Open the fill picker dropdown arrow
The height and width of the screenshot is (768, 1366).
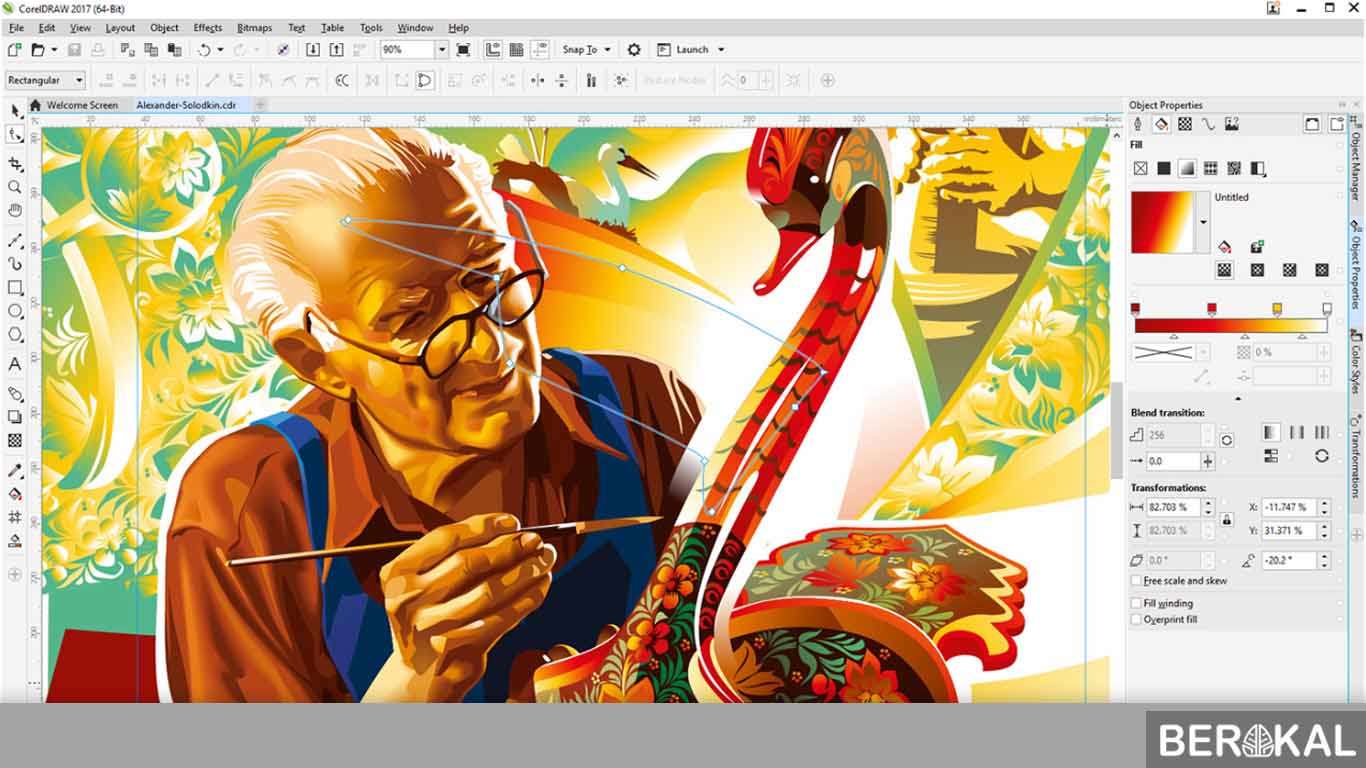1203,222
